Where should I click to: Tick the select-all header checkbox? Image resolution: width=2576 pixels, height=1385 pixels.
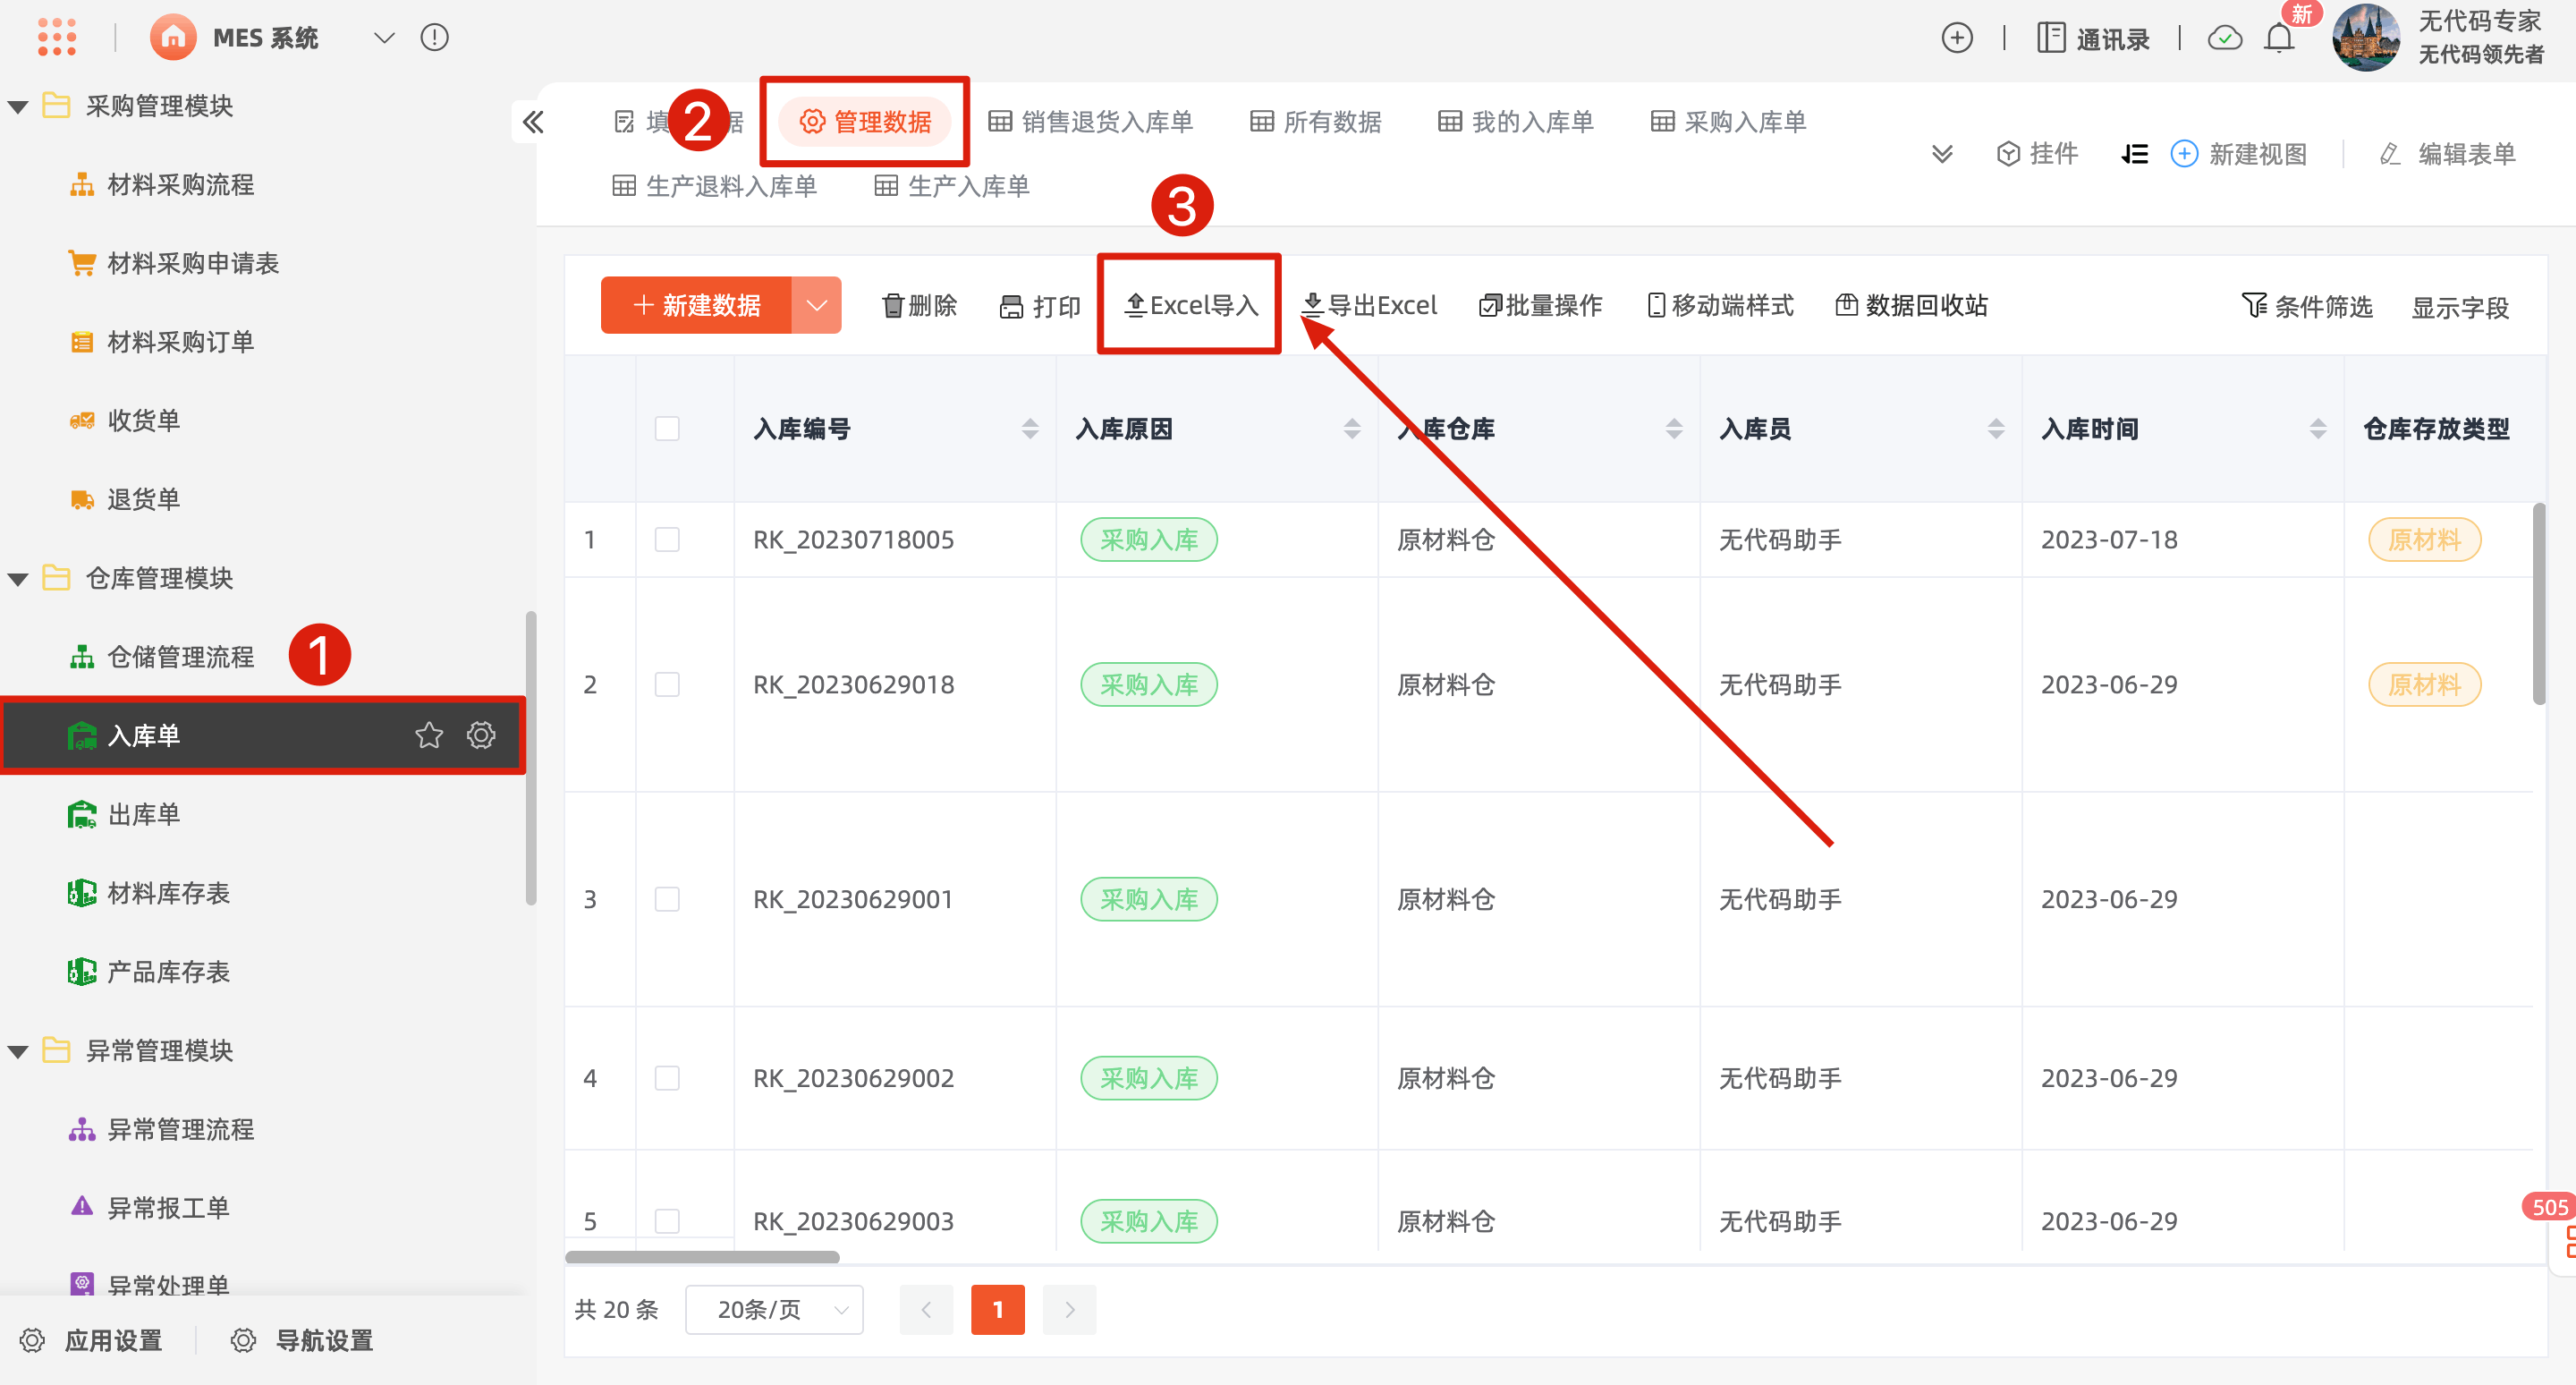click(x=667, y=429)
